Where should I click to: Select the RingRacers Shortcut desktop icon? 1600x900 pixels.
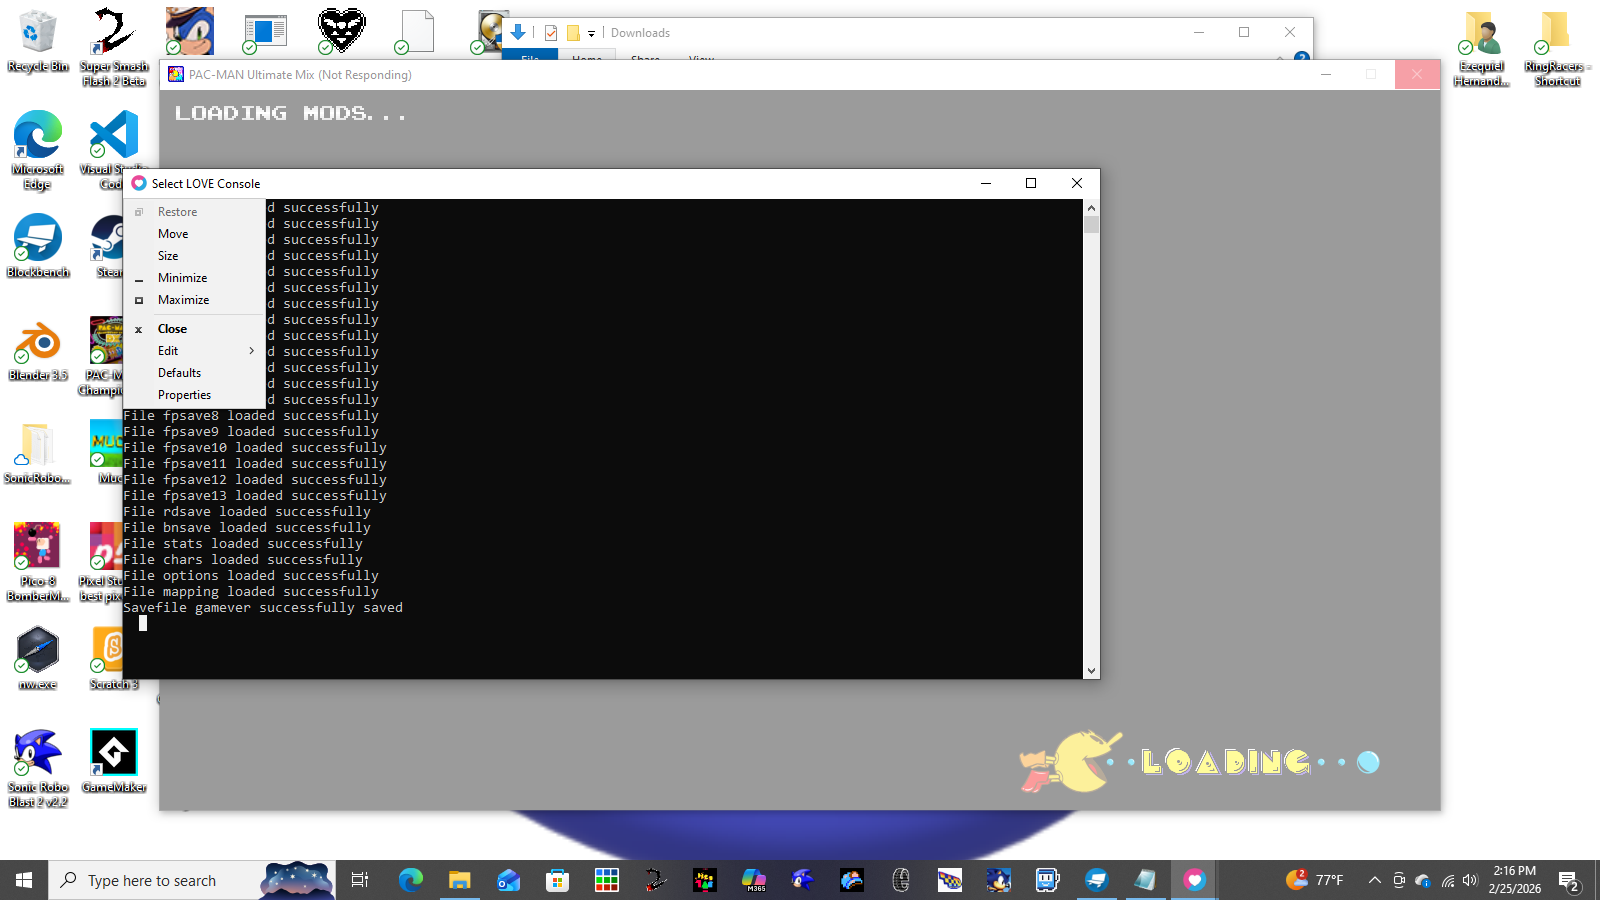point(1557,47)
